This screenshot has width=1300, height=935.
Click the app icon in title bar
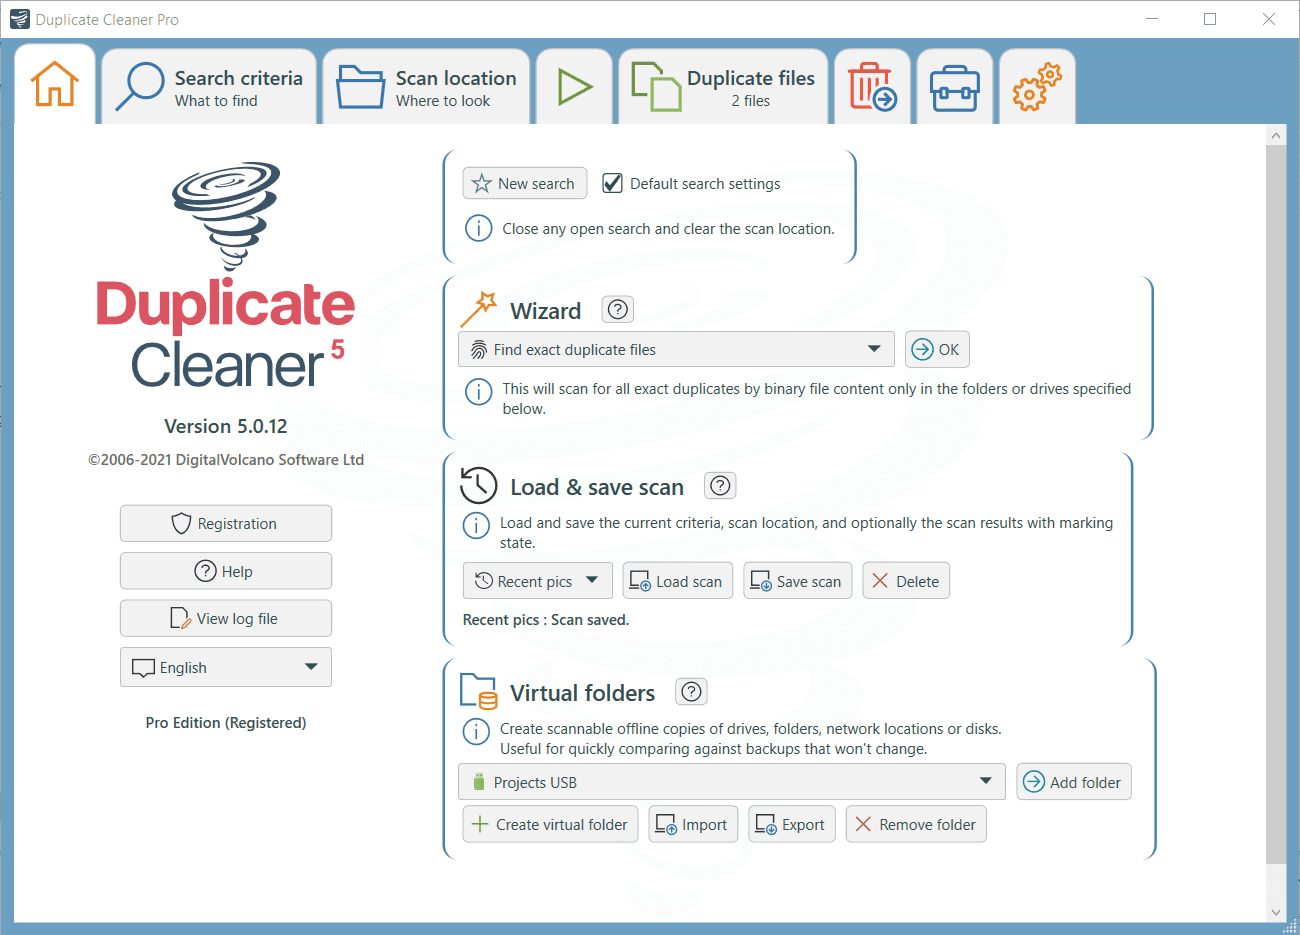[x=20, y=19]
